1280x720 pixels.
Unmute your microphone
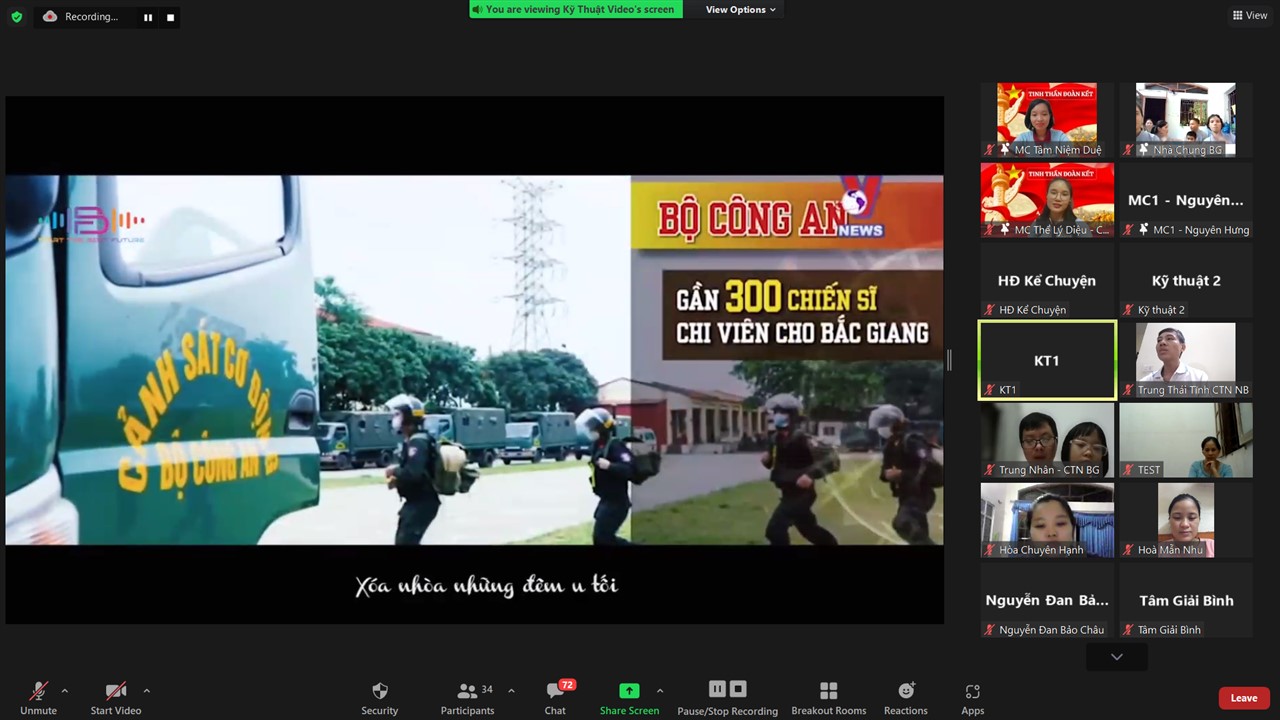(x=38, y=698)
